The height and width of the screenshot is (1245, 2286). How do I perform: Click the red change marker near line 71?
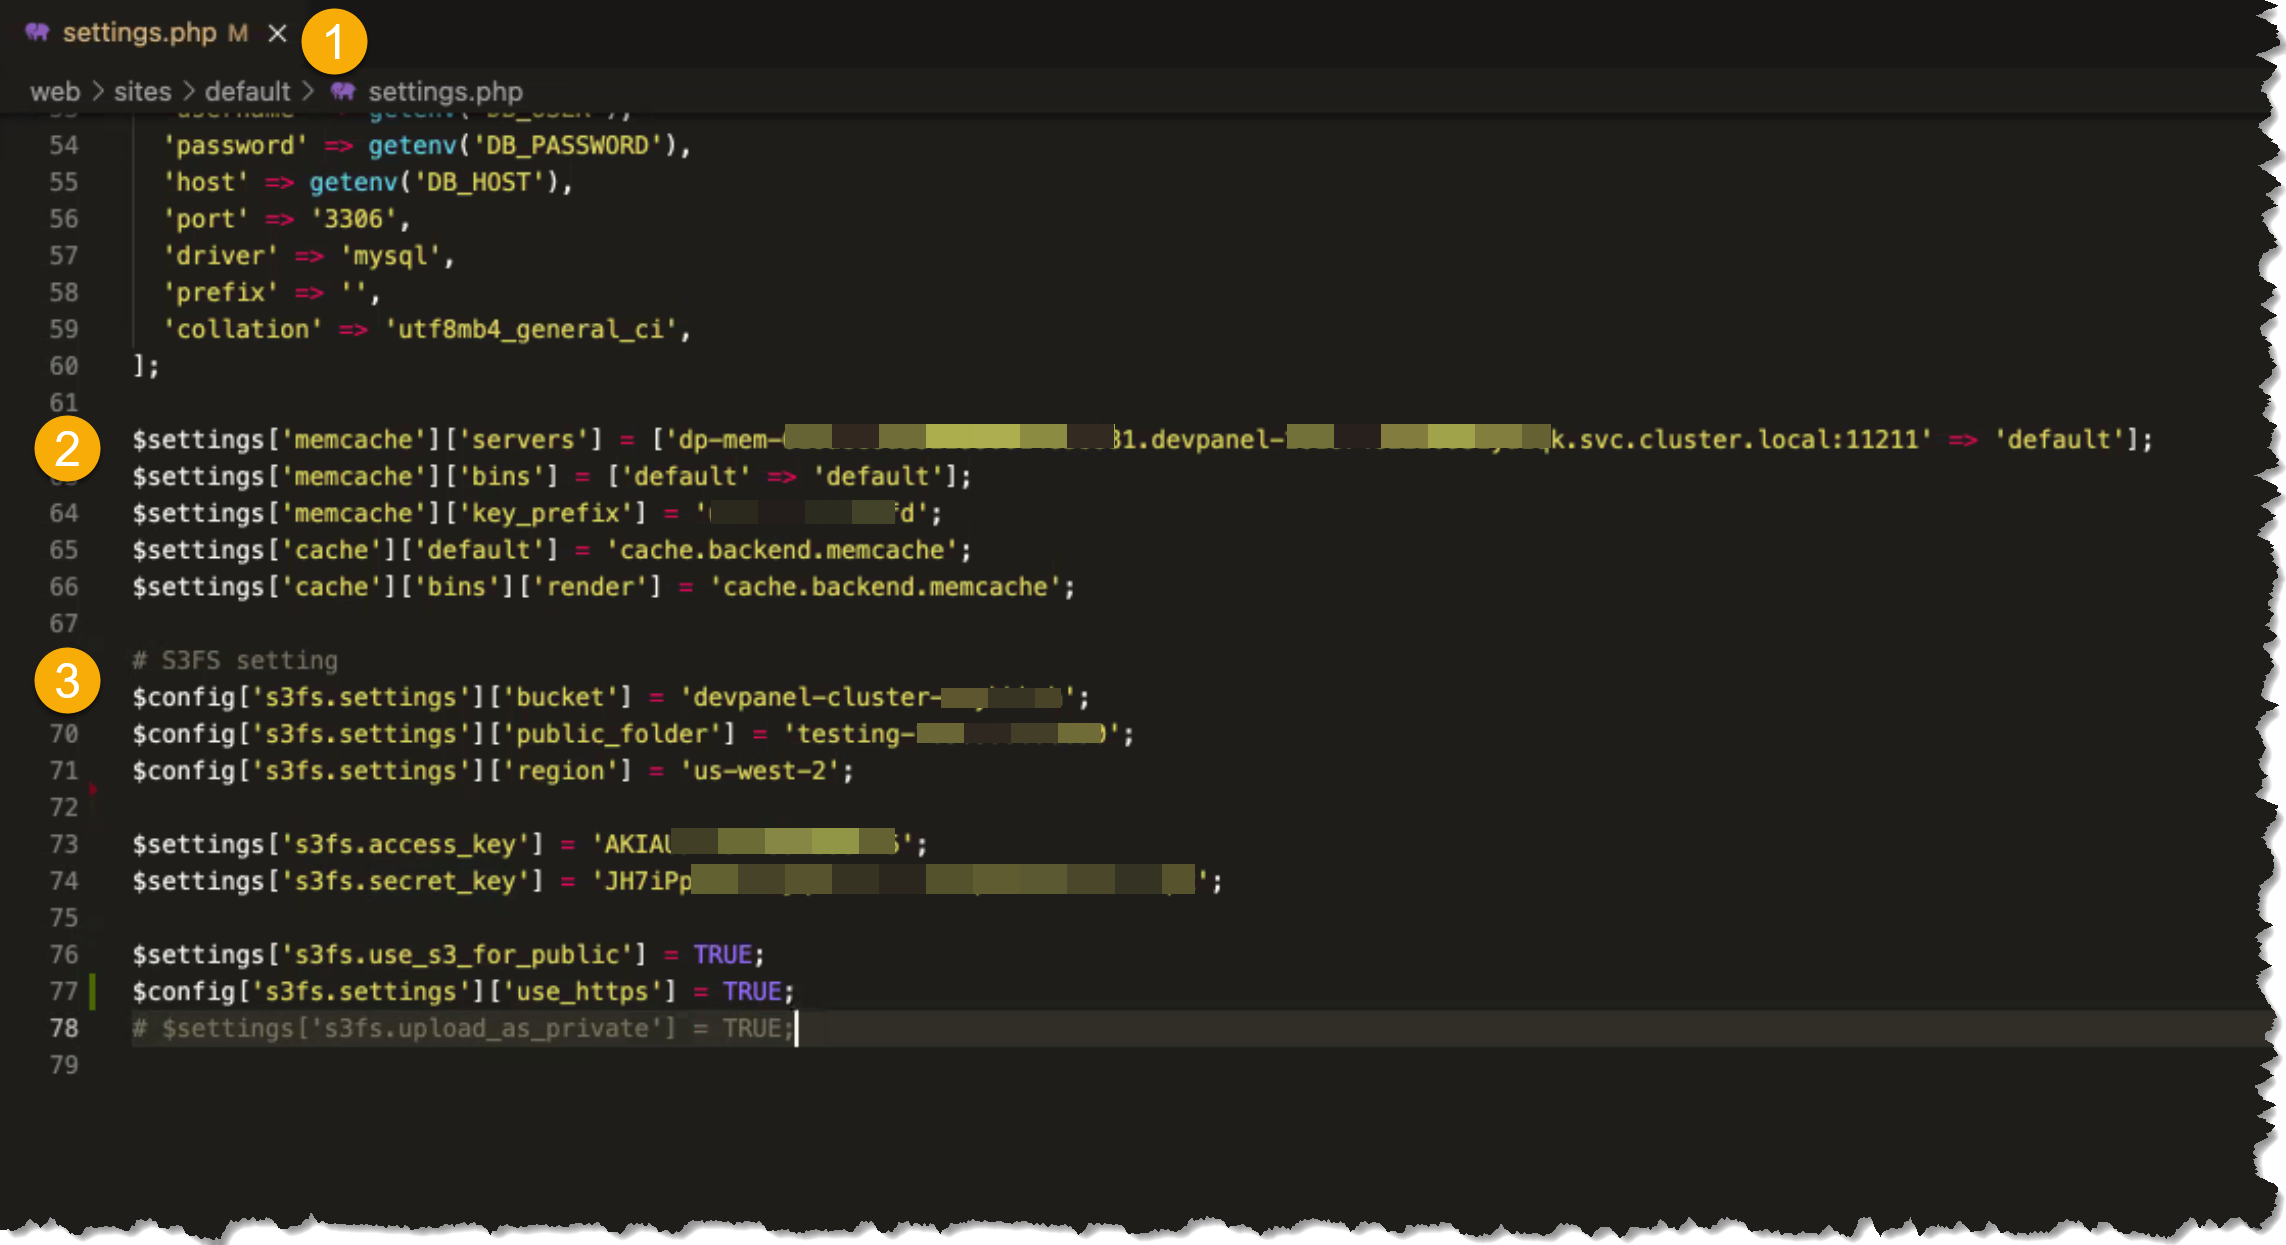(x=93, y=788)
